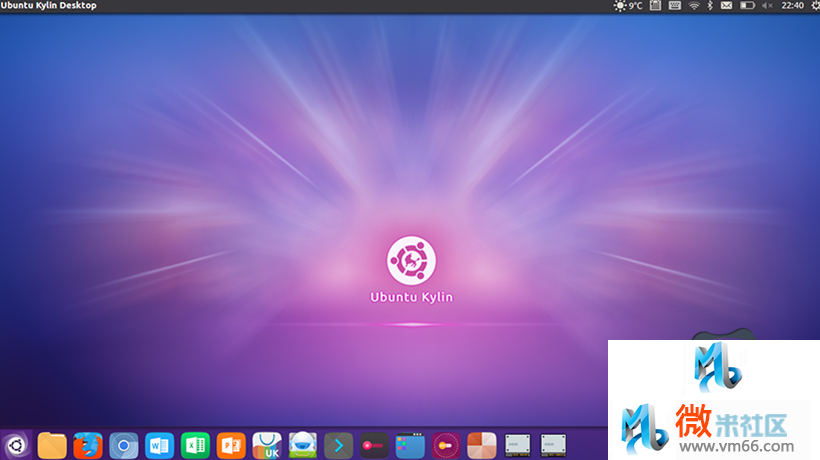Open the clipboard indicator in top panel
This screenshot has width=820, height=460.
point(655,6)
